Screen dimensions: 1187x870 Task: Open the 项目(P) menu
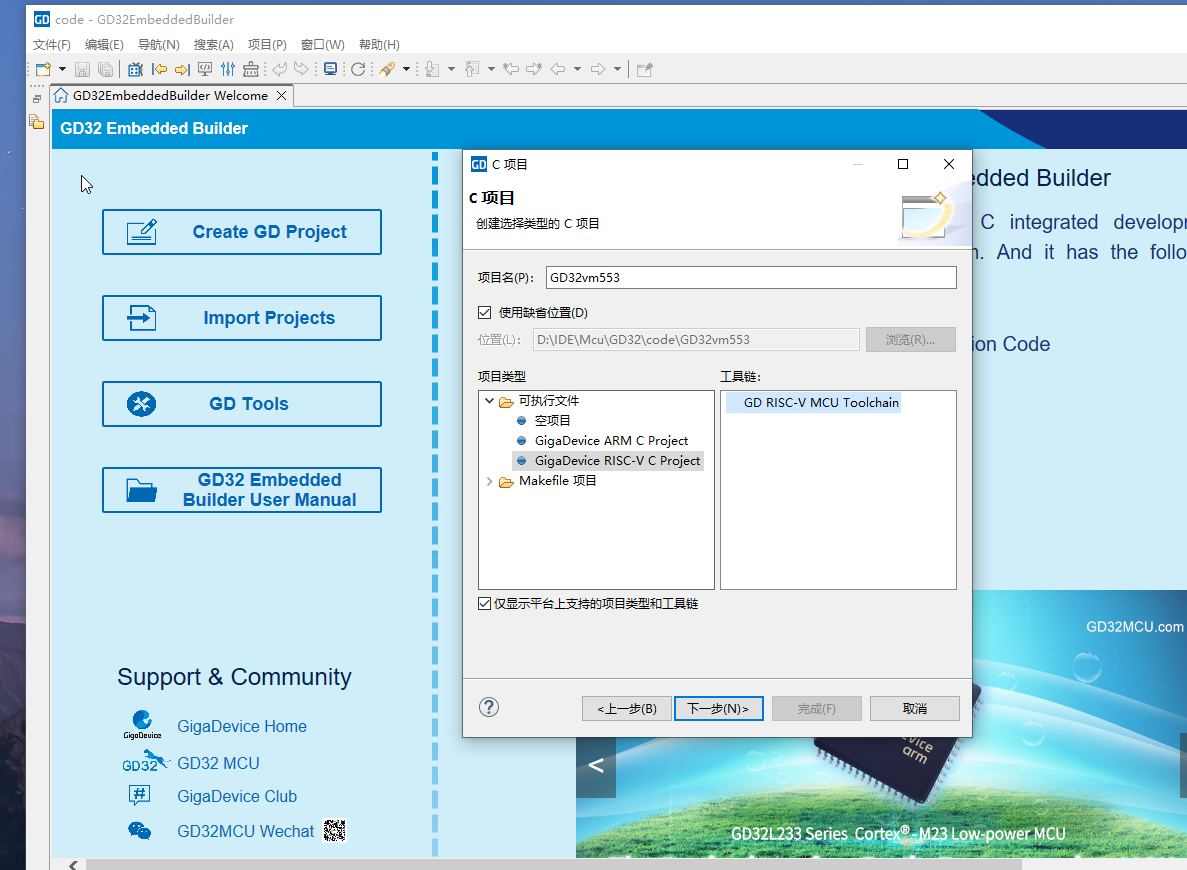(267, 45)
